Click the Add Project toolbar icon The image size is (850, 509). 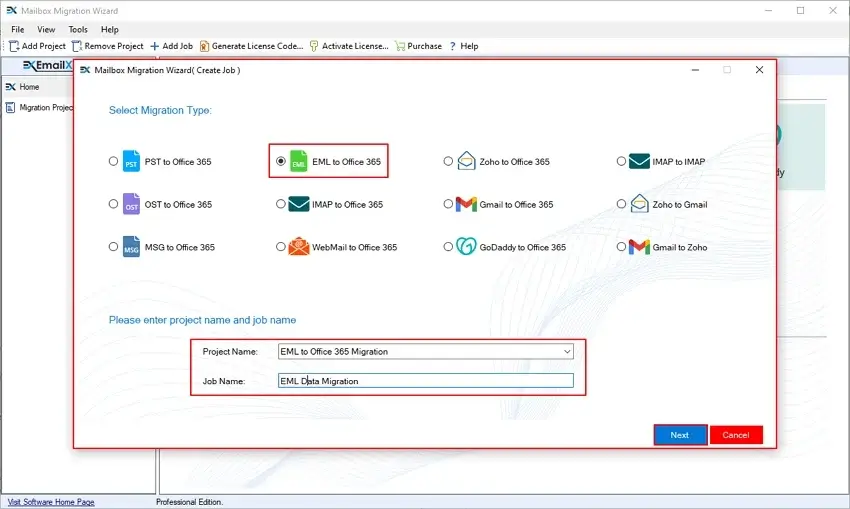coord(14,46)
